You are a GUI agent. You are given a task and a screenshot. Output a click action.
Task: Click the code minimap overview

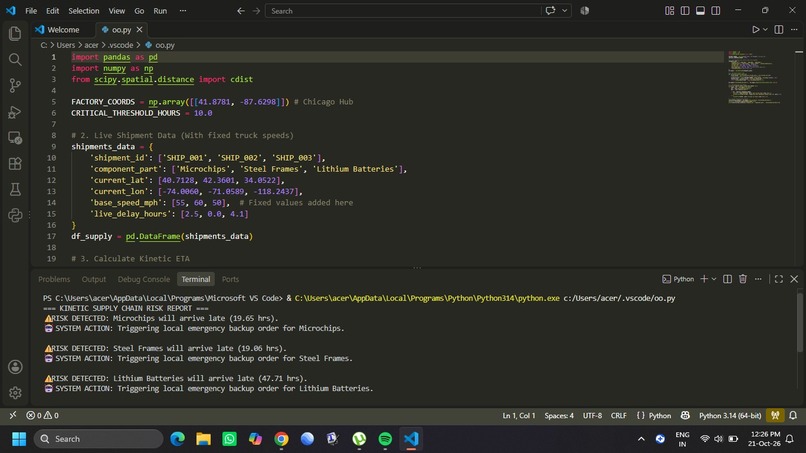click(755, 77)
